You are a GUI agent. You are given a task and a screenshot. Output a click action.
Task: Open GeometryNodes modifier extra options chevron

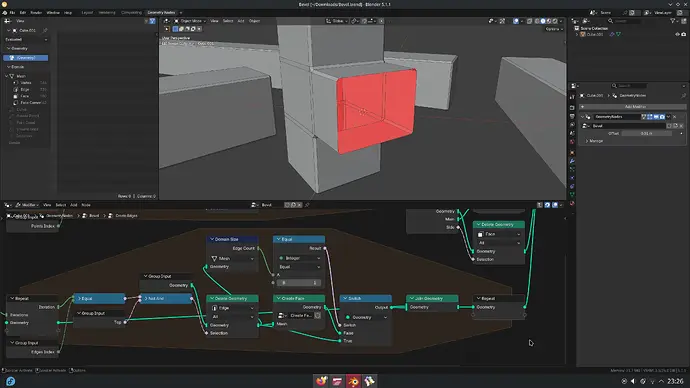[x=668, y=117]
